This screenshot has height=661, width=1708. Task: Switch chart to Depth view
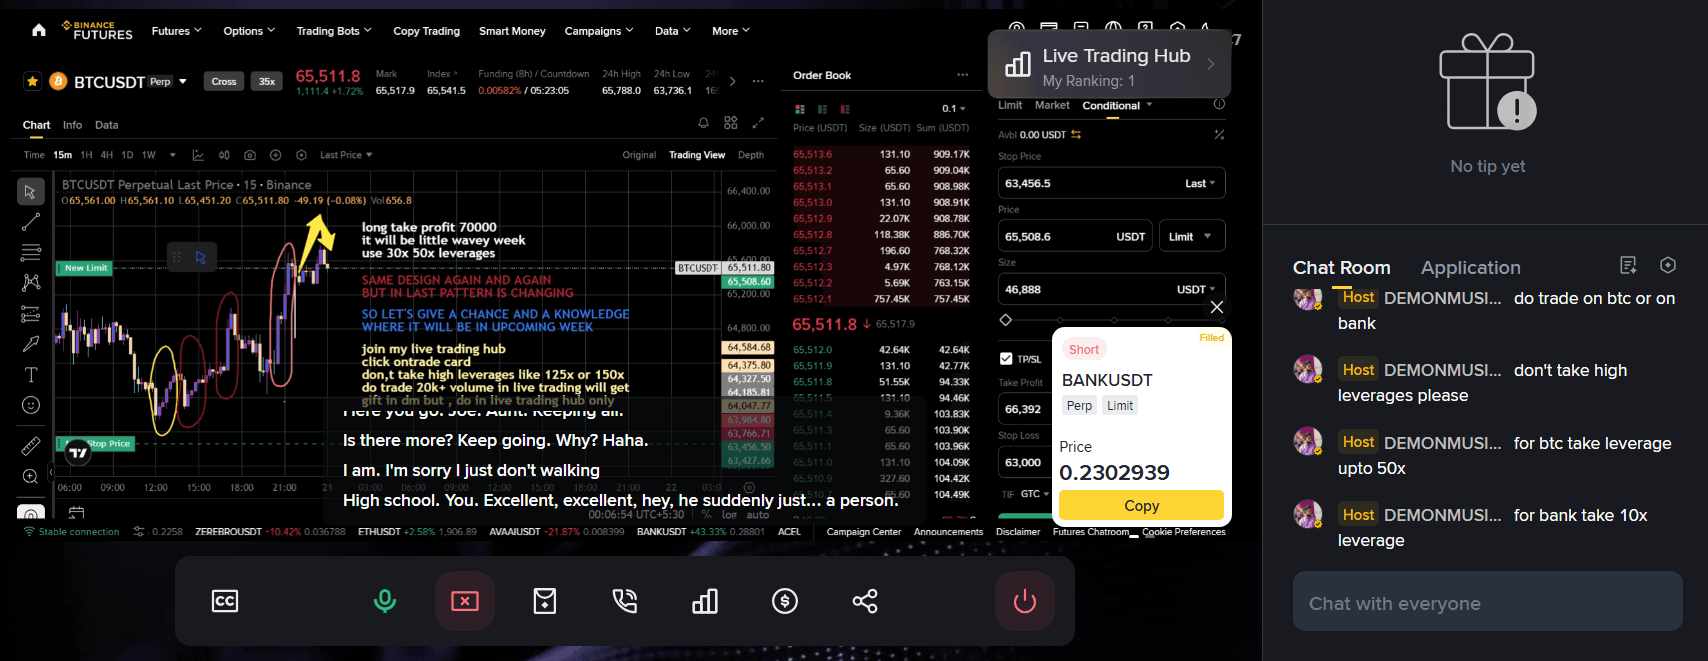751,155
